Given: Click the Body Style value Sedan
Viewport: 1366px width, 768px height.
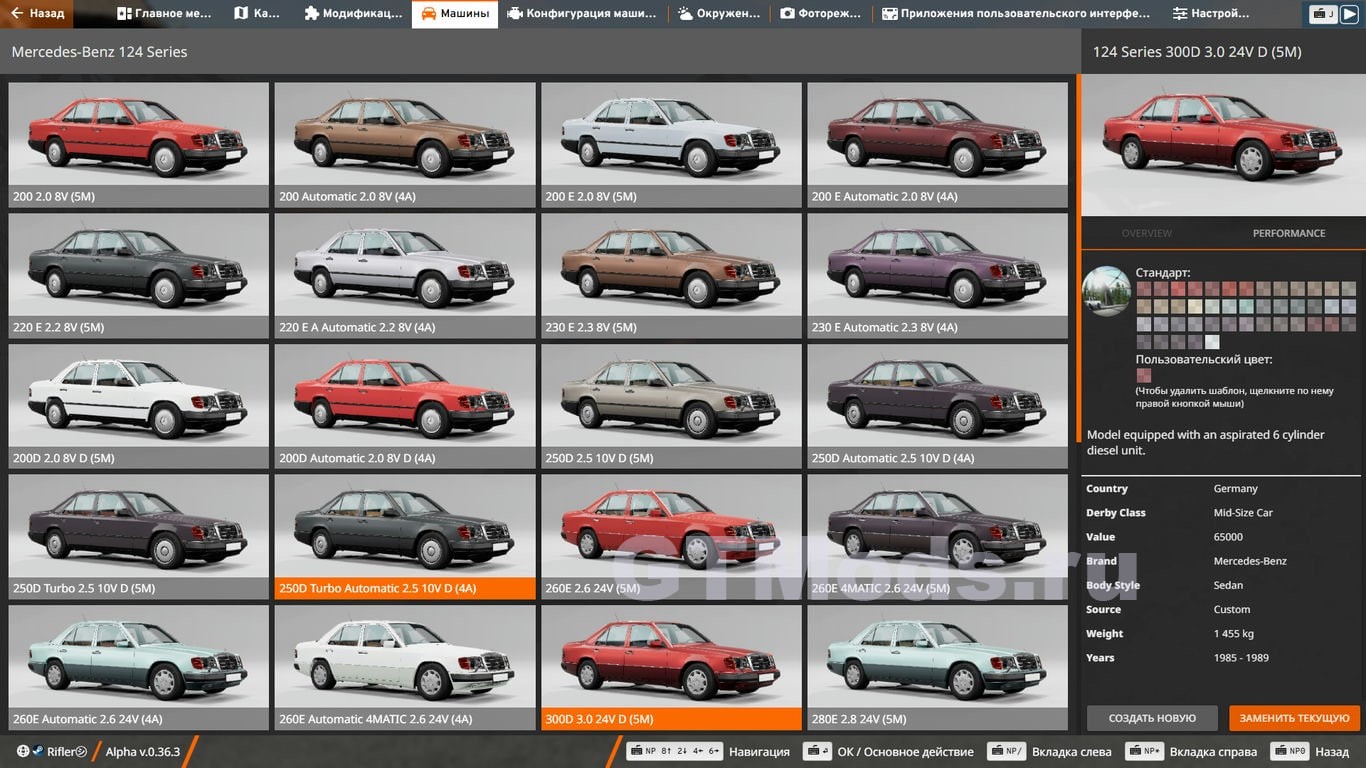Looking at the screenshot, I should (1228, 585).
